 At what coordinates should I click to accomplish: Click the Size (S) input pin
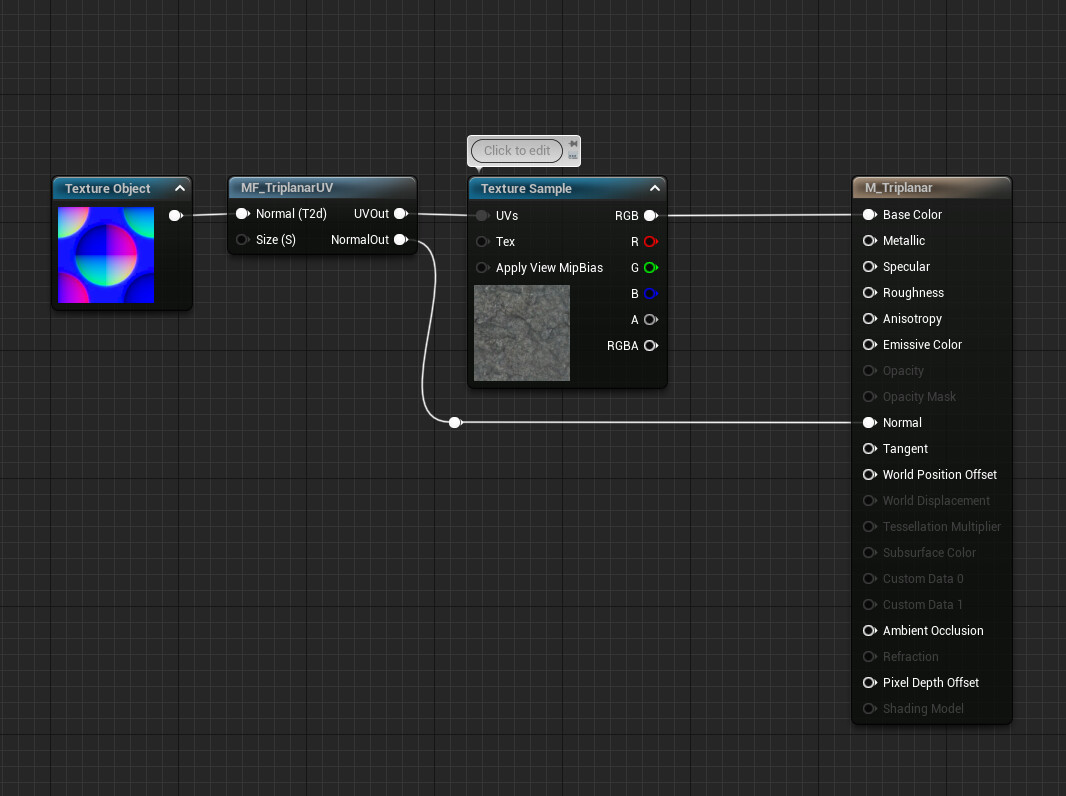point(241,239)
